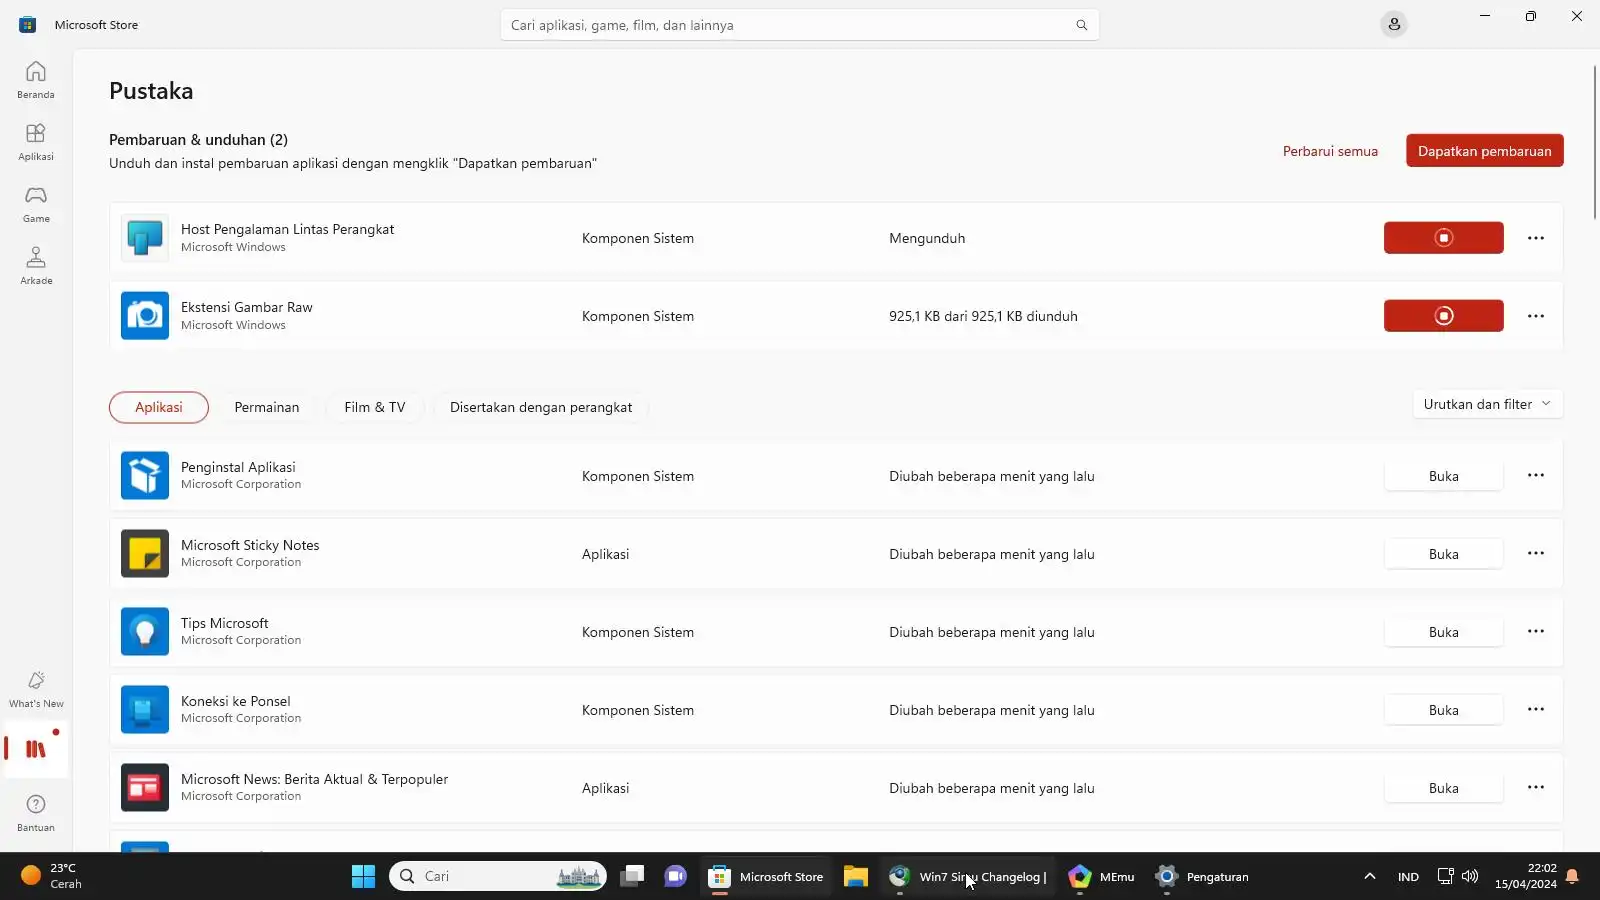
Task: Switch to Win7 Changelog browser window on taskbar
Action: pos(967,877)
